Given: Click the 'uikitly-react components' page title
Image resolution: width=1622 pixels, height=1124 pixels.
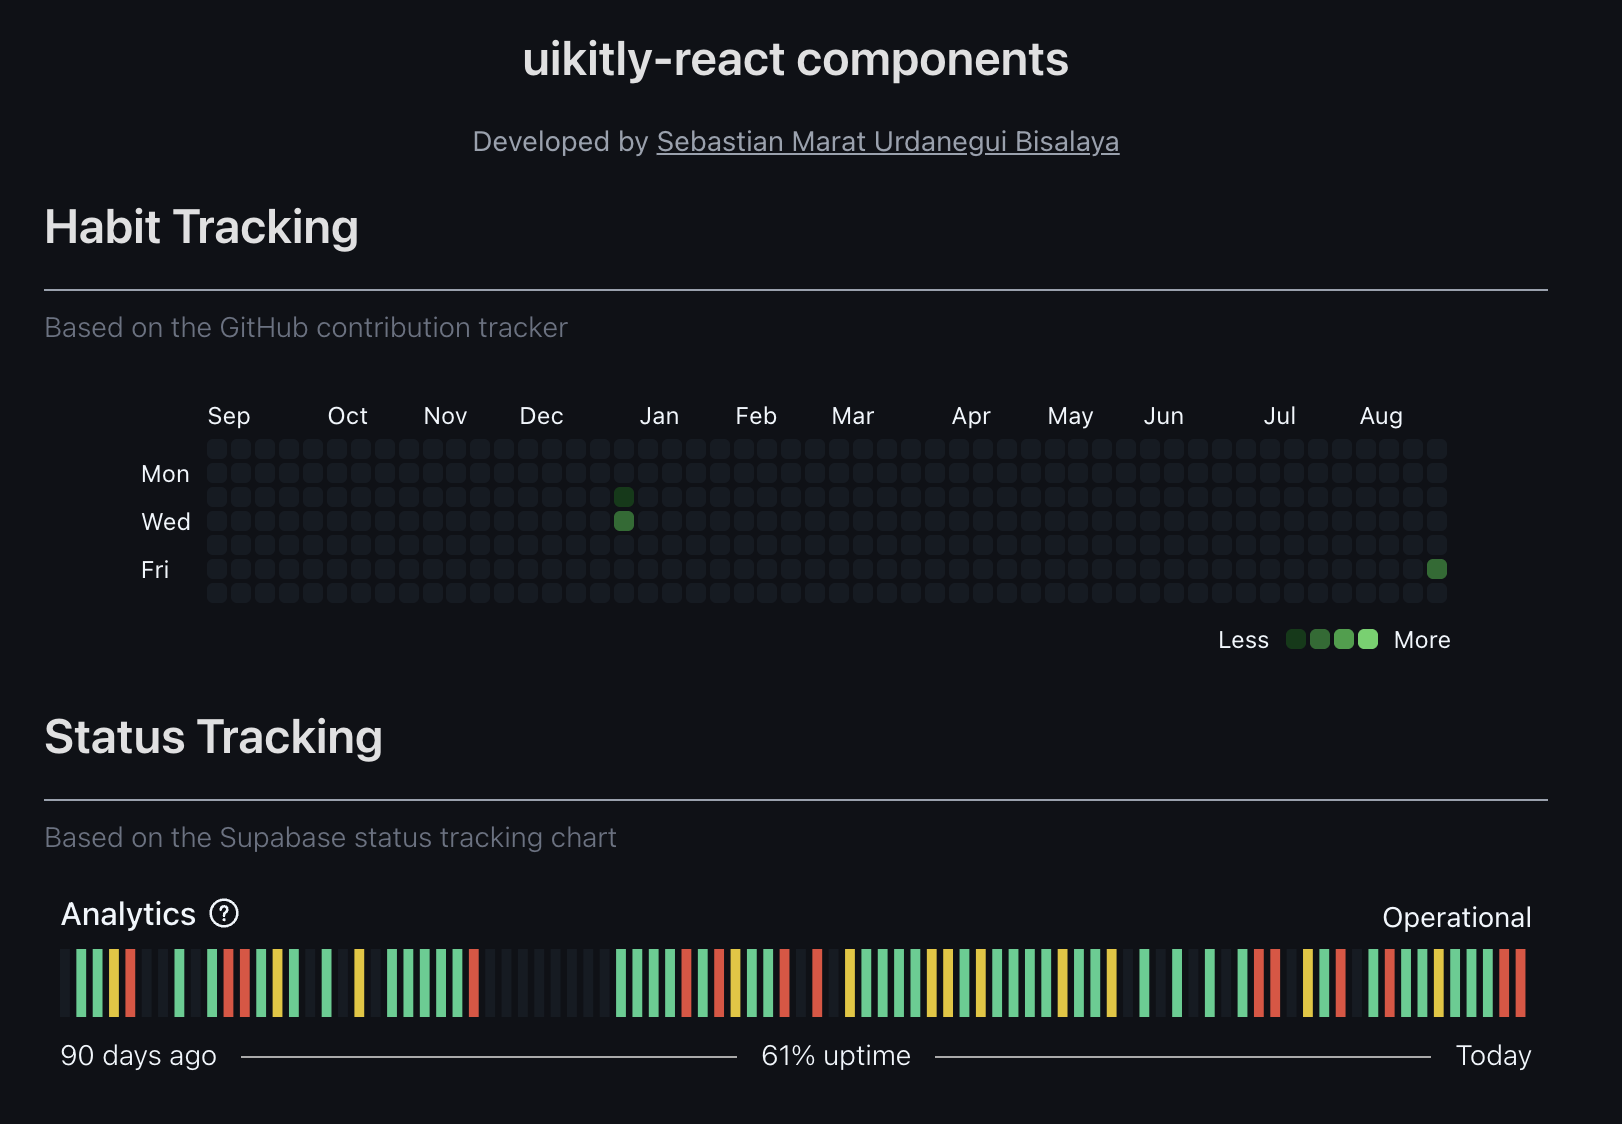Looking at the screenshot, I should pyautogui.click(x=796, y=59).
